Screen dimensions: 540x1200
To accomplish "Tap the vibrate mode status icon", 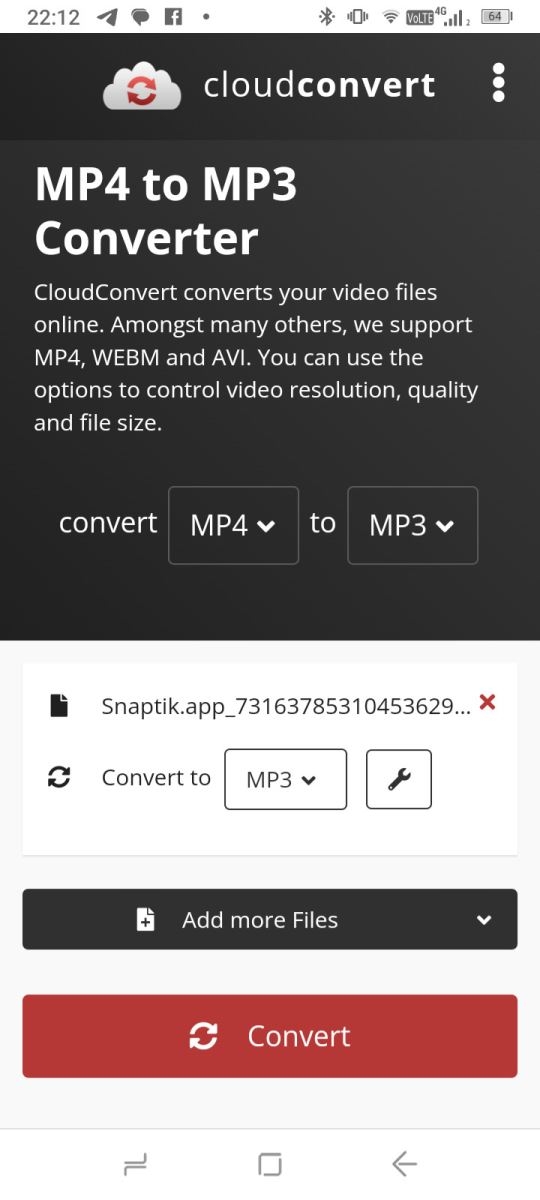I will [x=357, y=17].
